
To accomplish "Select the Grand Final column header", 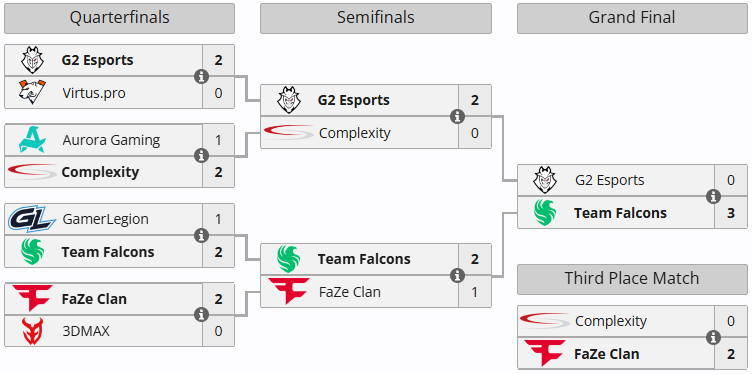I will coord(632,18).
